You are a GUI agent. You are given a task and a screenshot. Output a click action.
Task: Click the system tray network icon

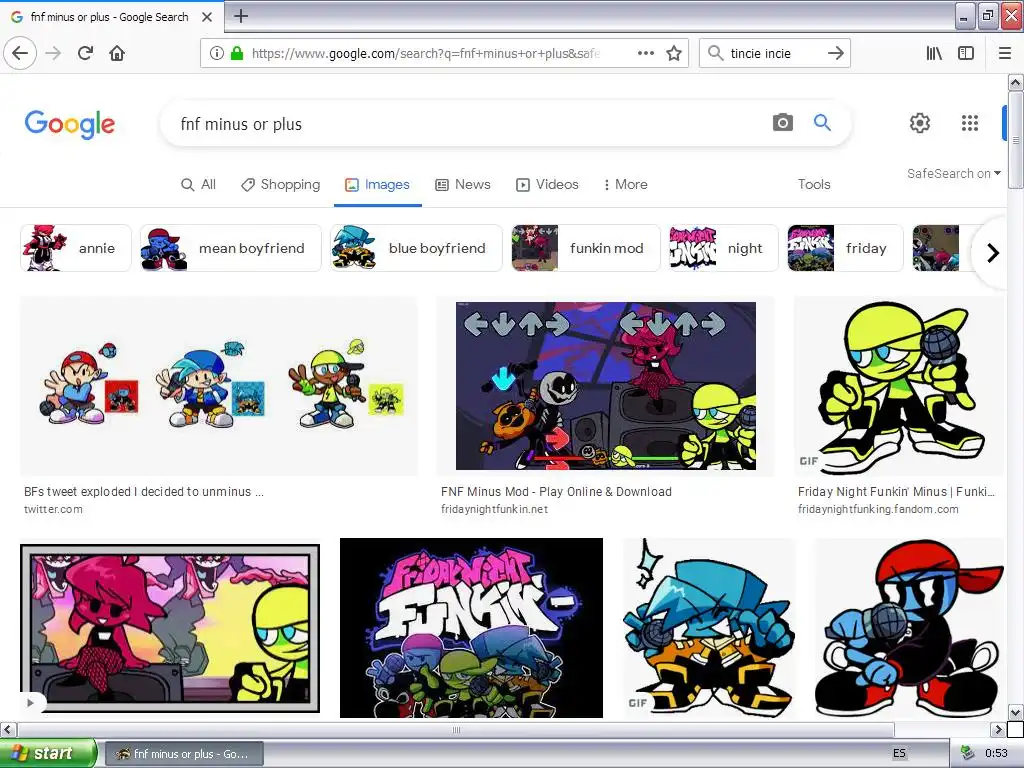pos(967,753)
